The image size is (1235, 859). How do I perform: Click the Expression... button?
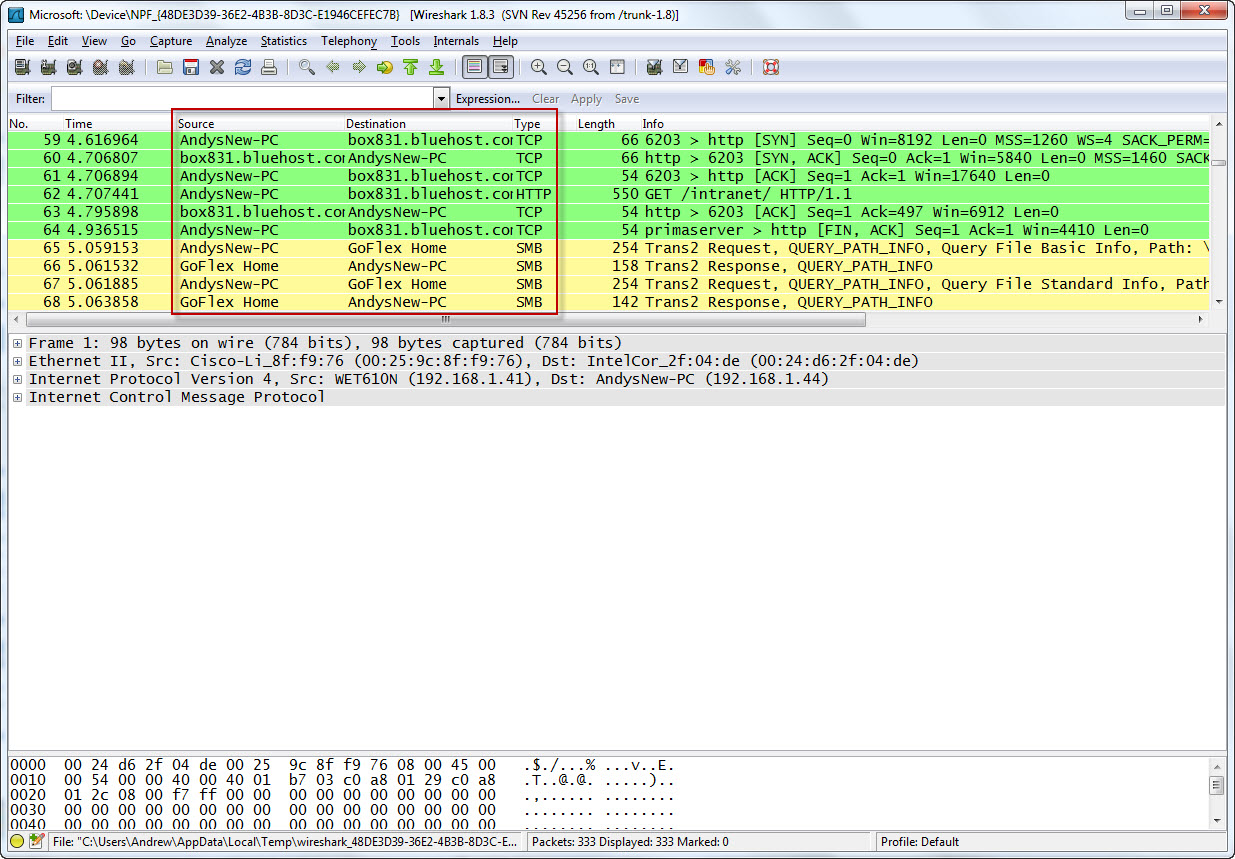pyautogui.click(x=487, y=99)
